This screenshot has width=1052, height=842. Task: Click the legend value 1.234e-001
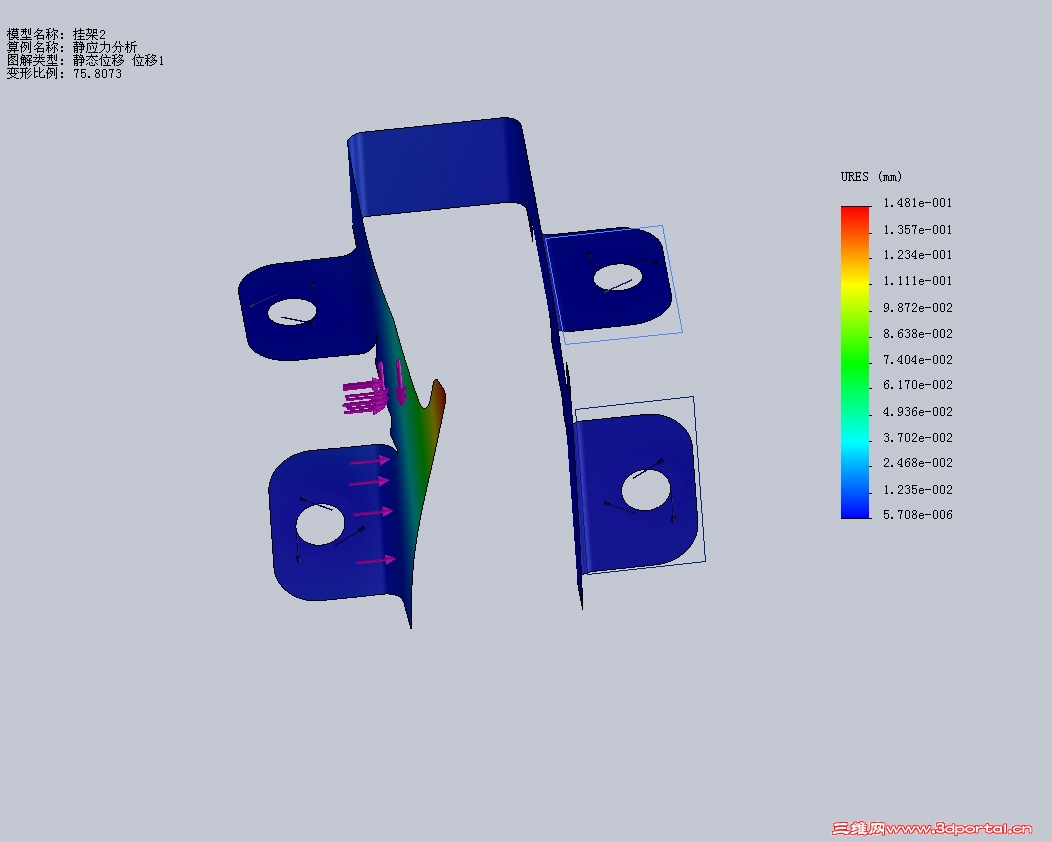tap(917, 255)
